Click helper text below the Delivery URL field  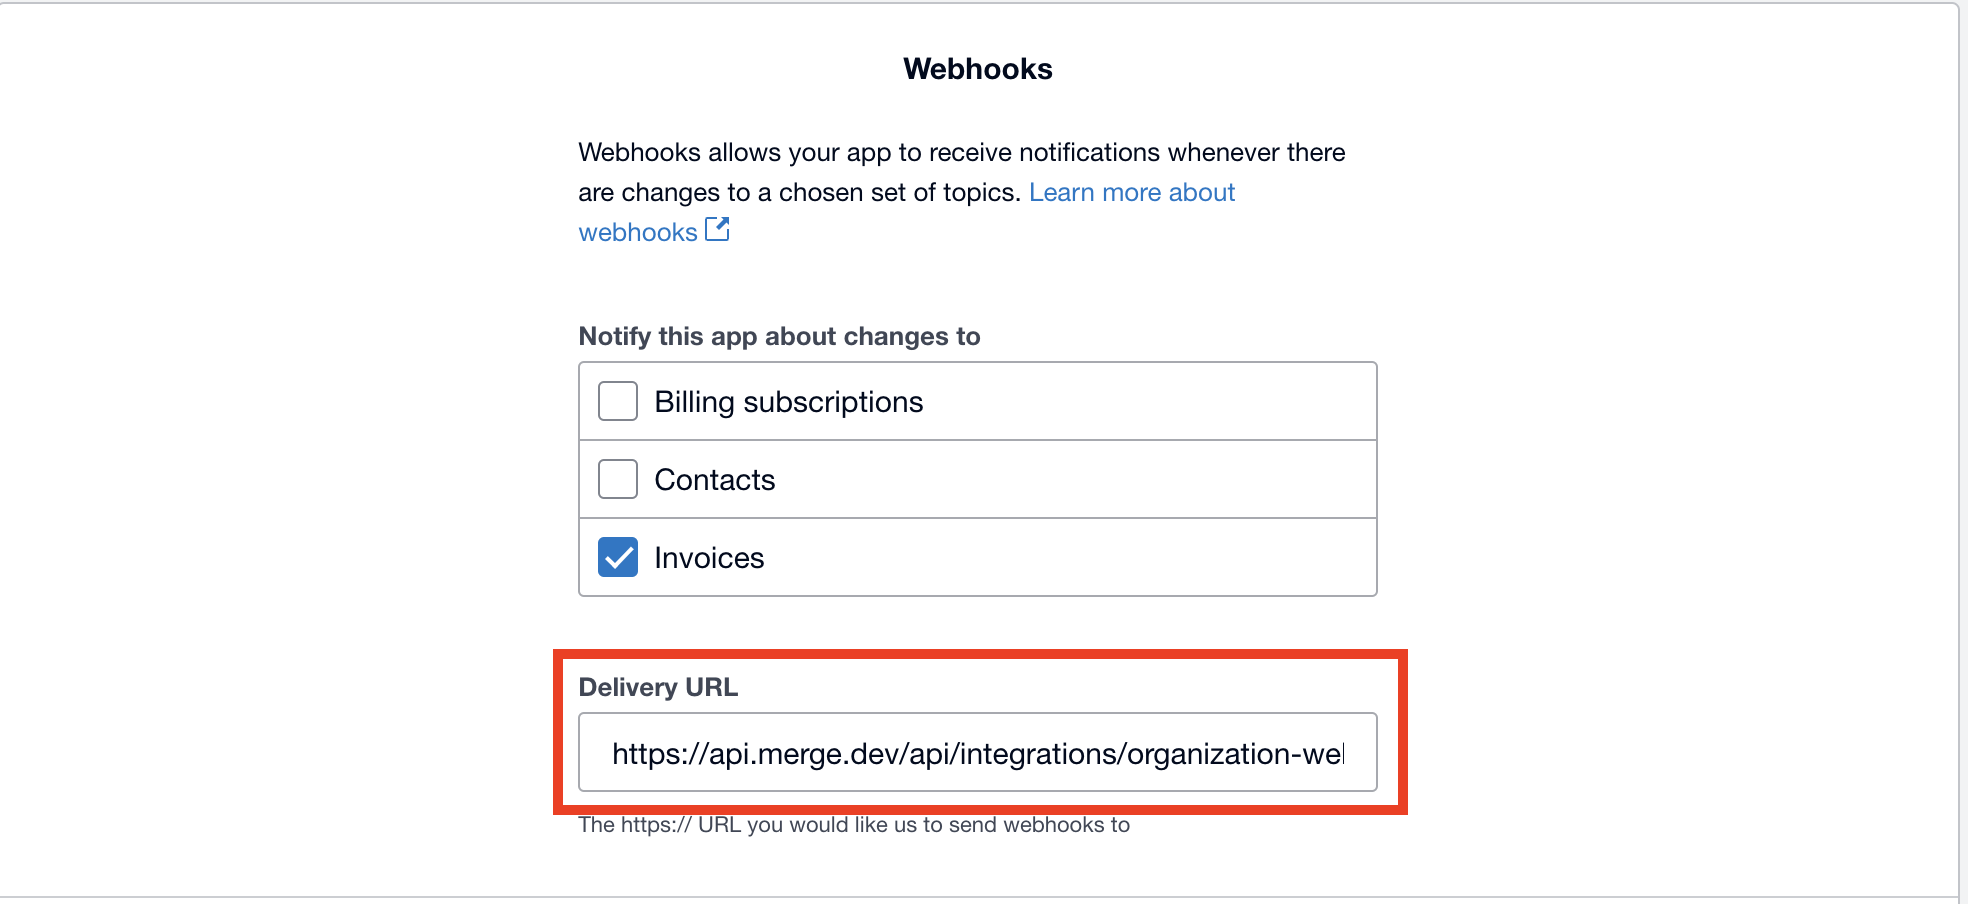pos(853,825)
